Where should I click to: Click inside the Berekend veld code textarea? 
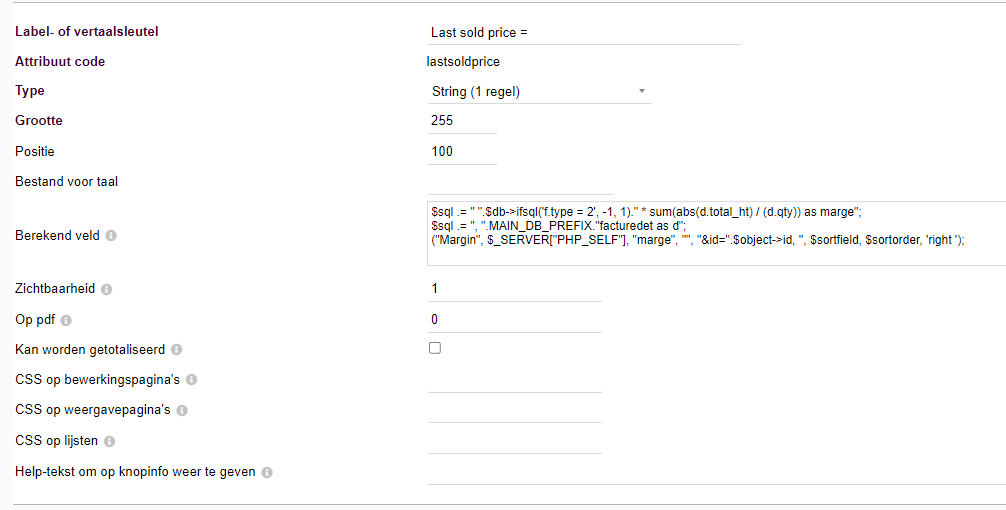[x=715, y=233]
